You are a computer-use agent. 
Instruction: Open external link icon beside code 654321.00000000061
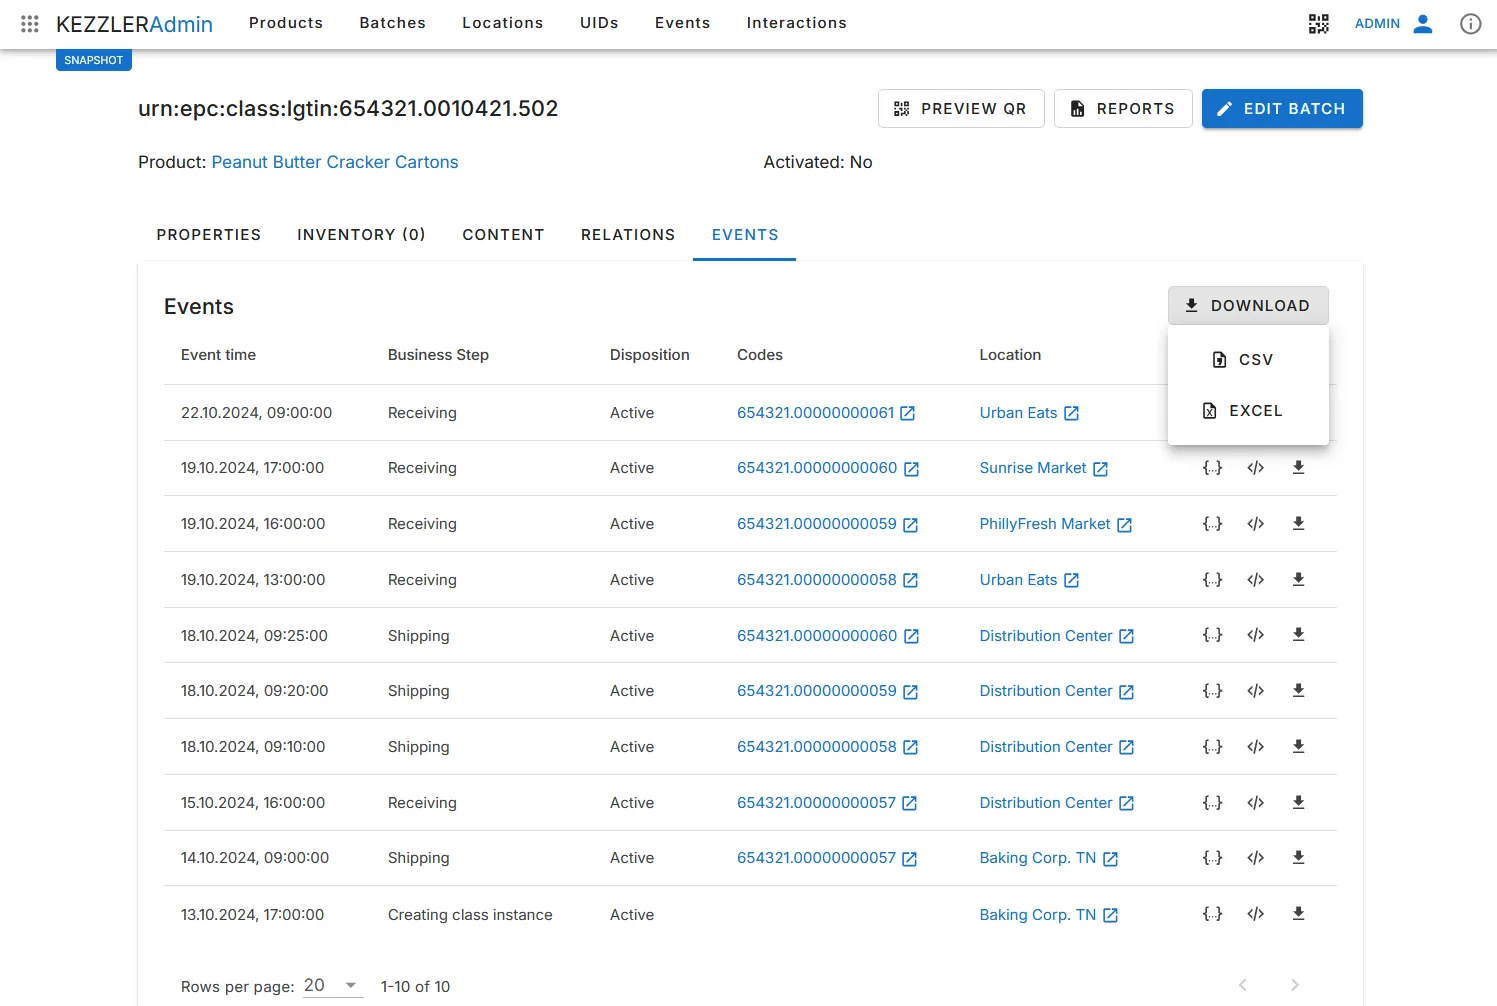[x=907, y=413]
